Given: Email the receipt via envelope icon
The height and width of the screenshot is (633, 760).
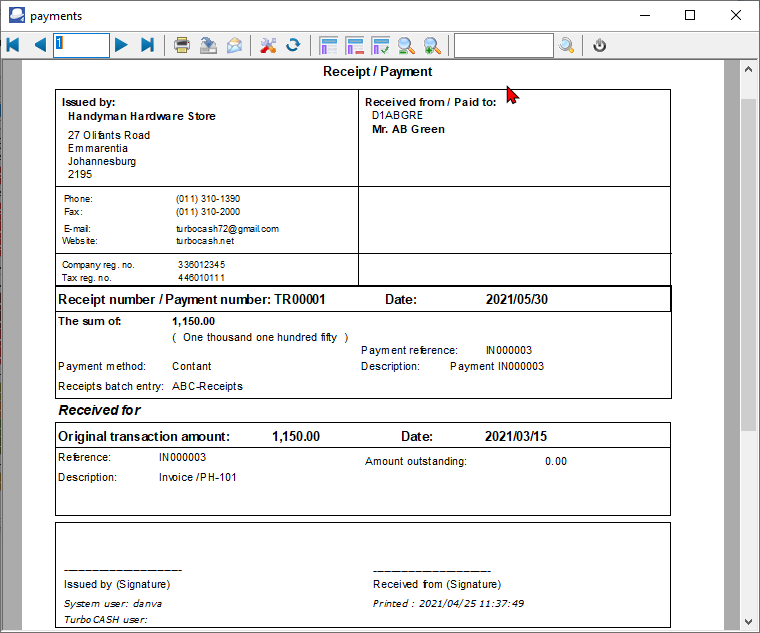Looking at the screenshot, I should point(235,45).
